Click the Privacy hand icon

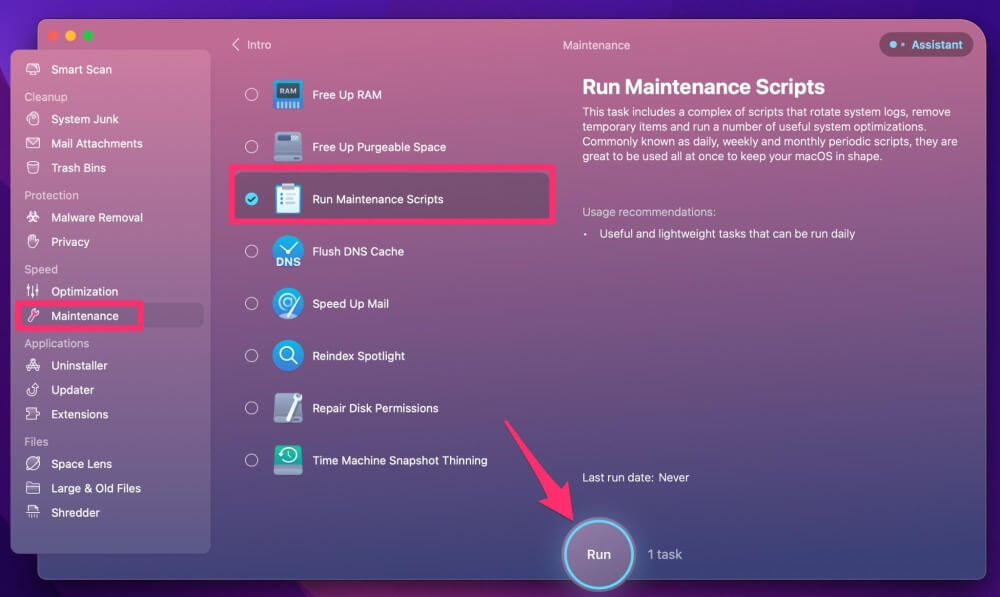pos(33,241)
